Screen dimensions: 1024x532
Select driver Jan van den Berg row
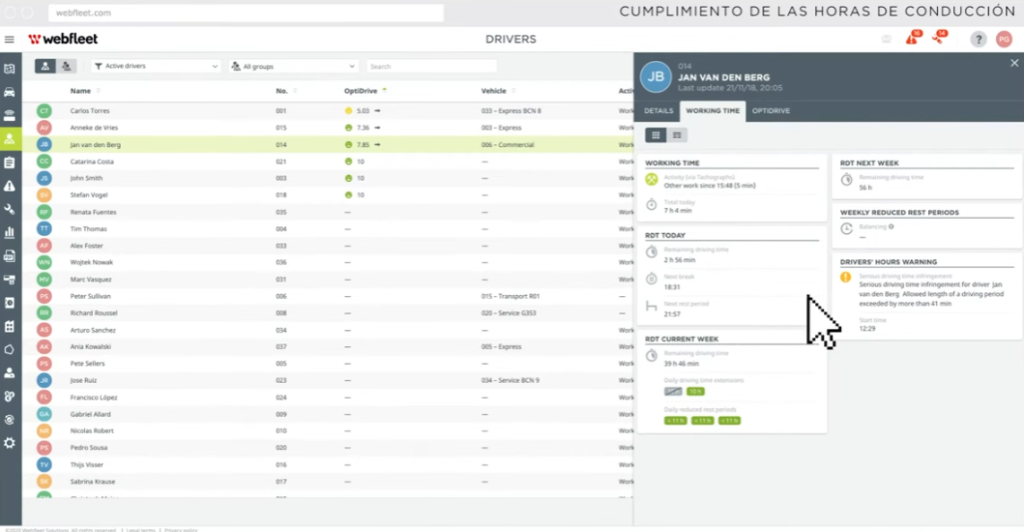[328, 145]
